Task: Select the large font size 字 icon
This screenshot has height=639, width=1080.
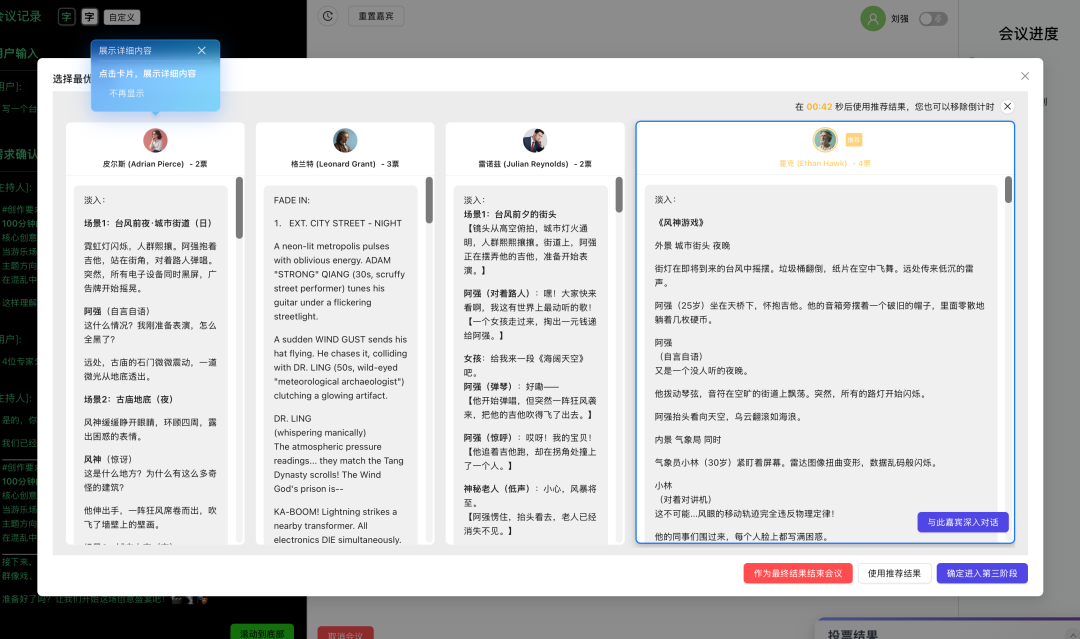Action: pos(89,17)
